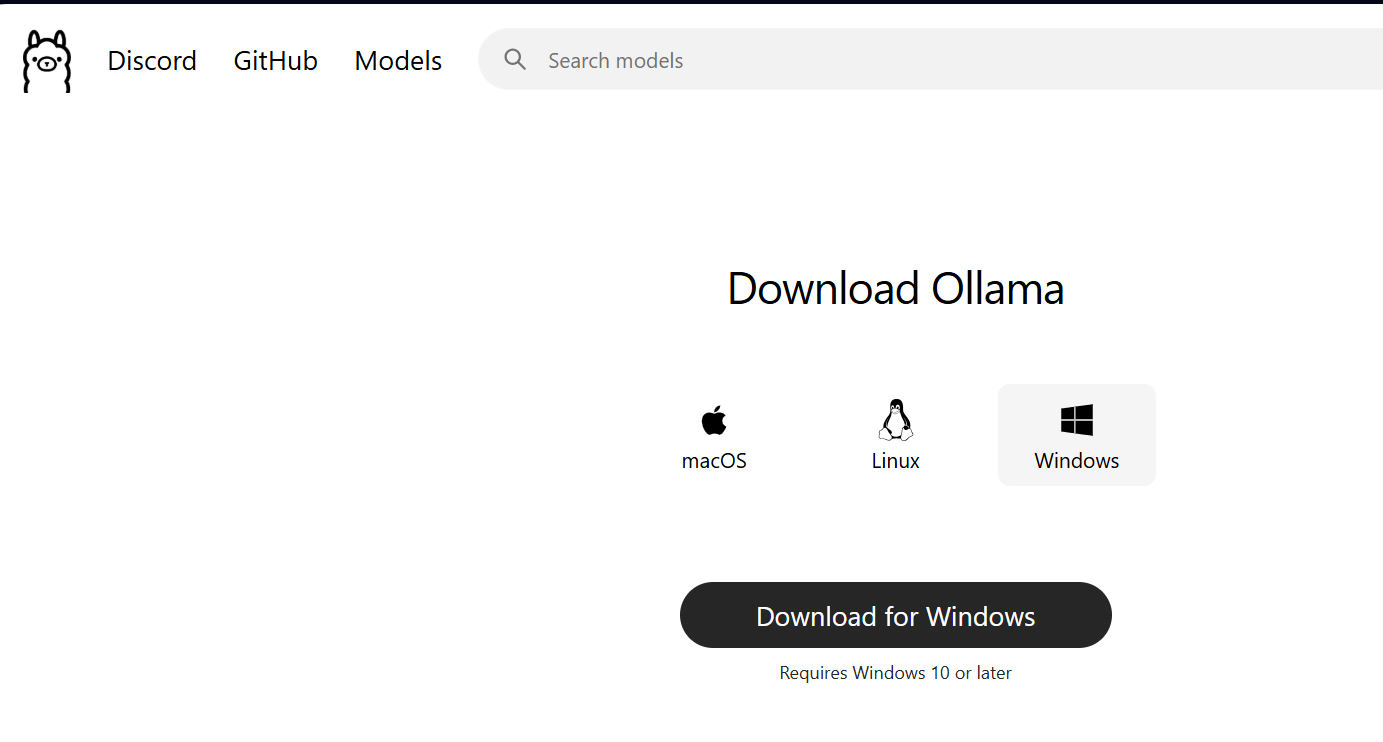
Task: Open the GitHub link in header
Action: click(x=275, y=61)
